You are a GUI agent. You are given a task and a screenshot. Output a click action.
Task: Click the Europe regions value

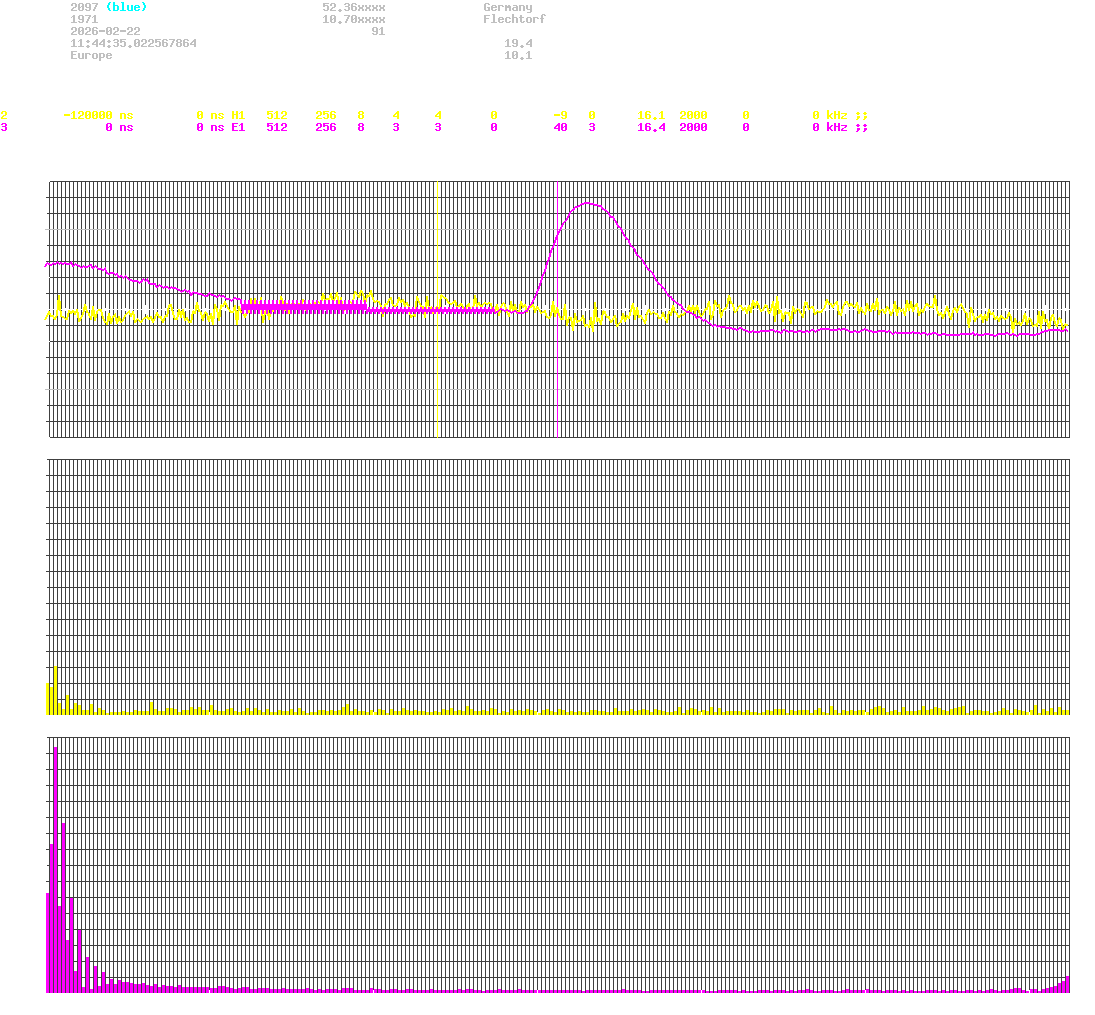tap(90, 54)
